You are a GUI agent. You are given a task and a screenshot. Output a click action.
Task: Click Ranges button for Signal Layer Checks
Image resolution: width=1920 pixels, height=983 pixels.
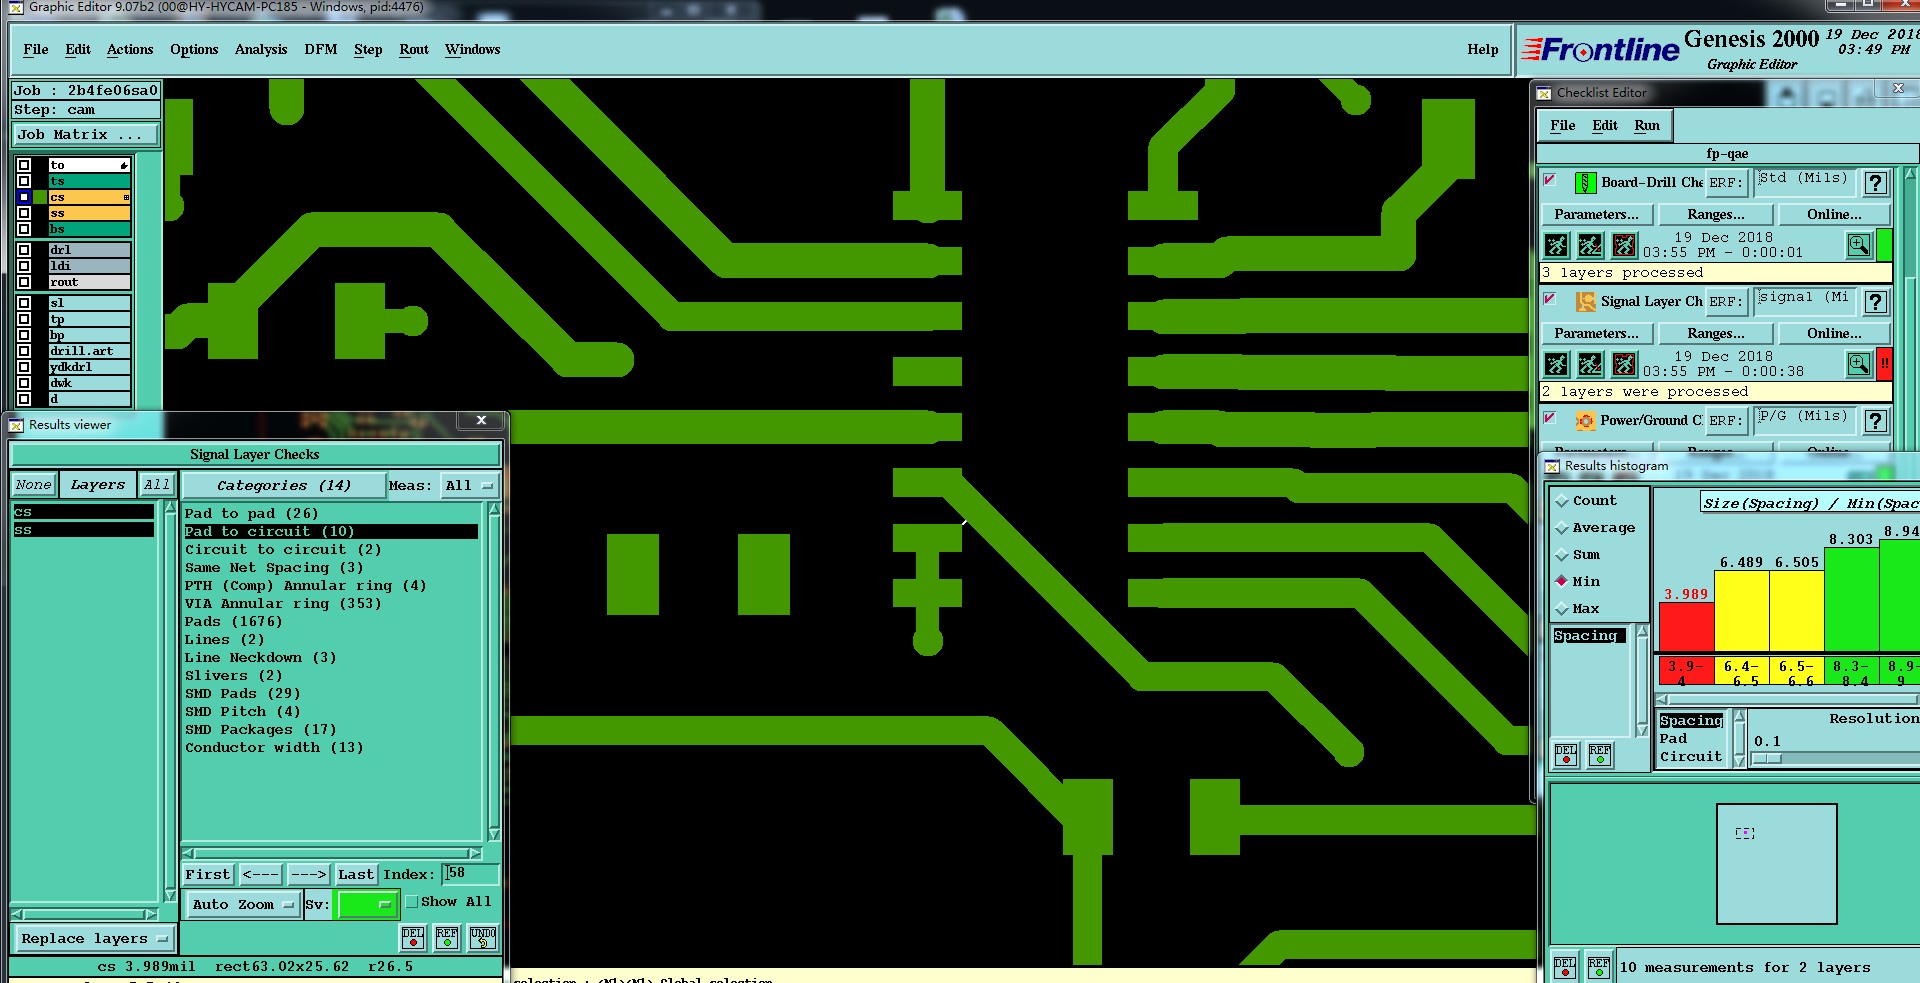click(1716, 334)
